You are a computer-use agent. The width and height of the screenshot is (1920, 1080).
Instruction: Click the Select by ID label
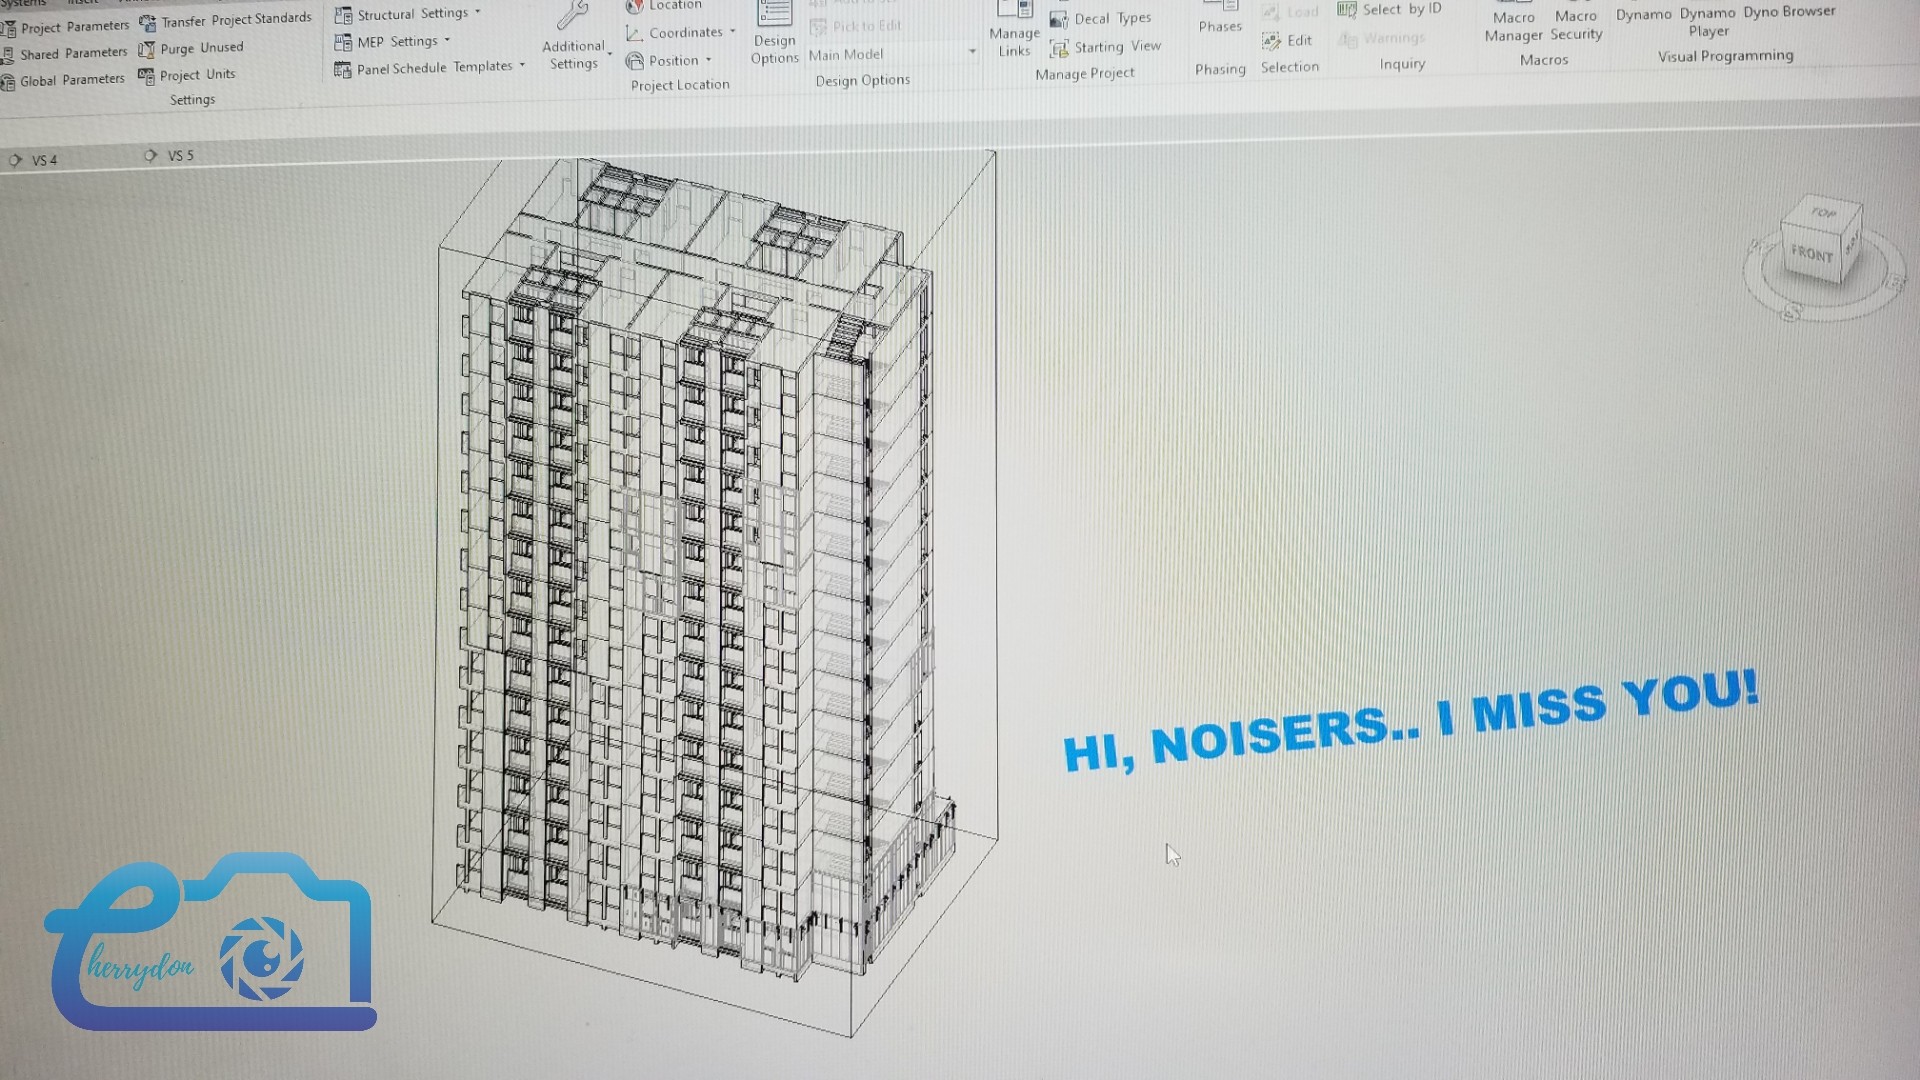pos(1402,9)
